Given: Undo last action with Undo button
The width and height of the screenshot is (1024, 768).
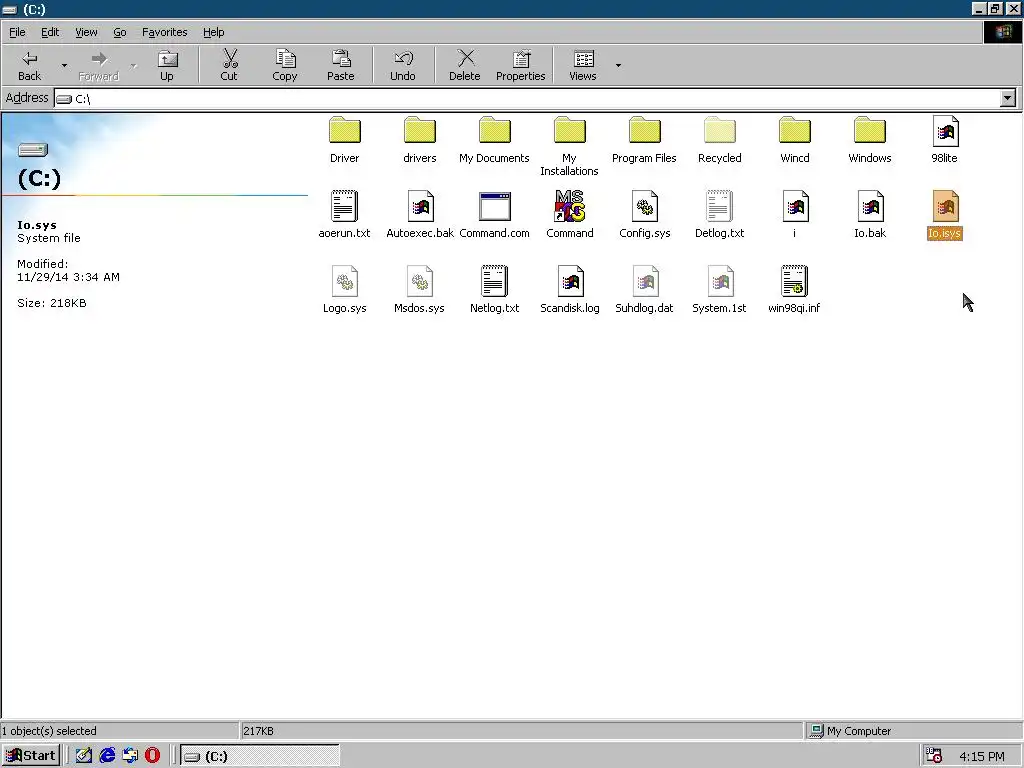Looking at the screenshot, I should [x=403, y=65].
